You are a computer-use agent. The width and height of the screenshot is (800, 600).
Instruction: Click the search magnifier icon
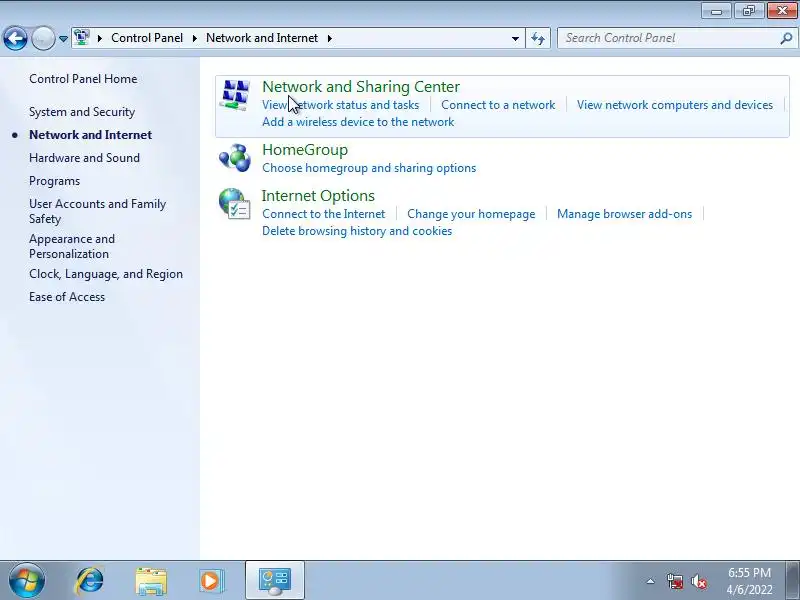coord(786,38)
